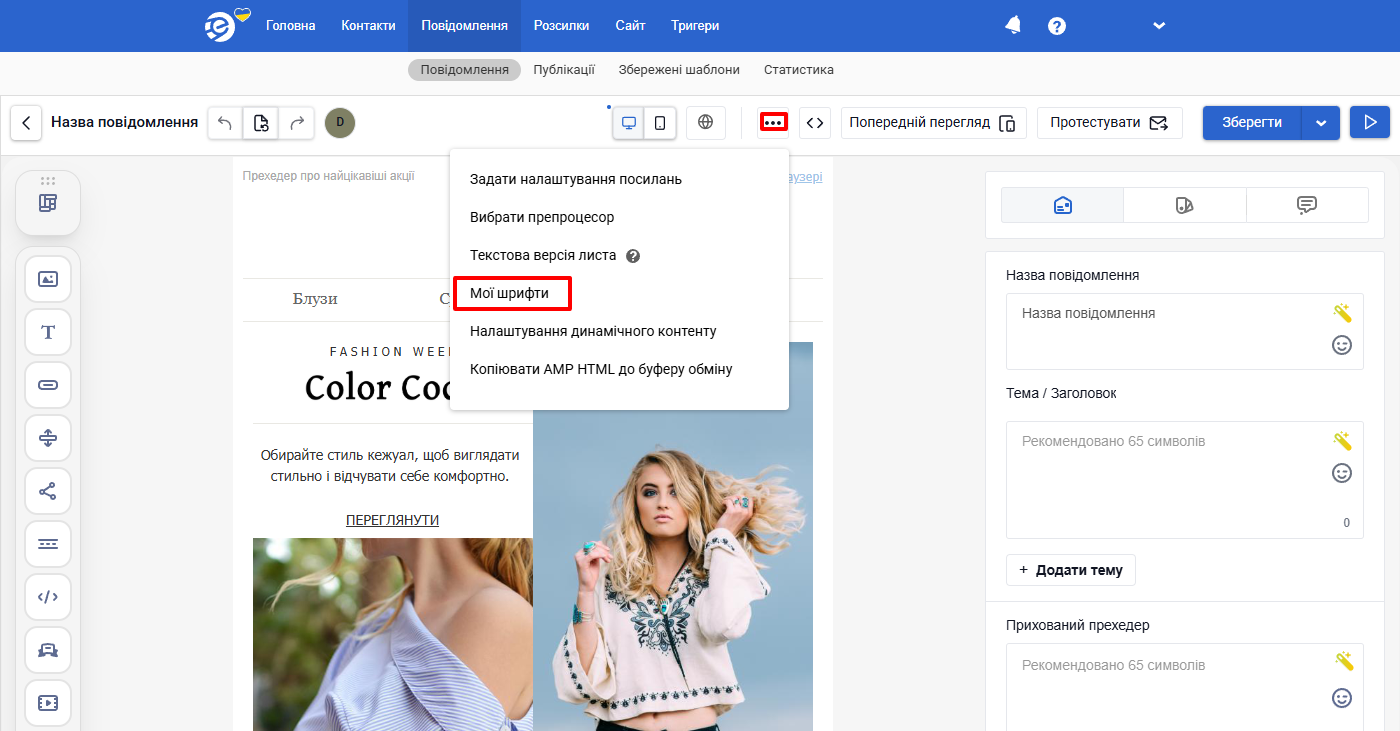Click the Назва повідомлення input field
This screenshot has height=731, width=1400.
point(1185,331)
